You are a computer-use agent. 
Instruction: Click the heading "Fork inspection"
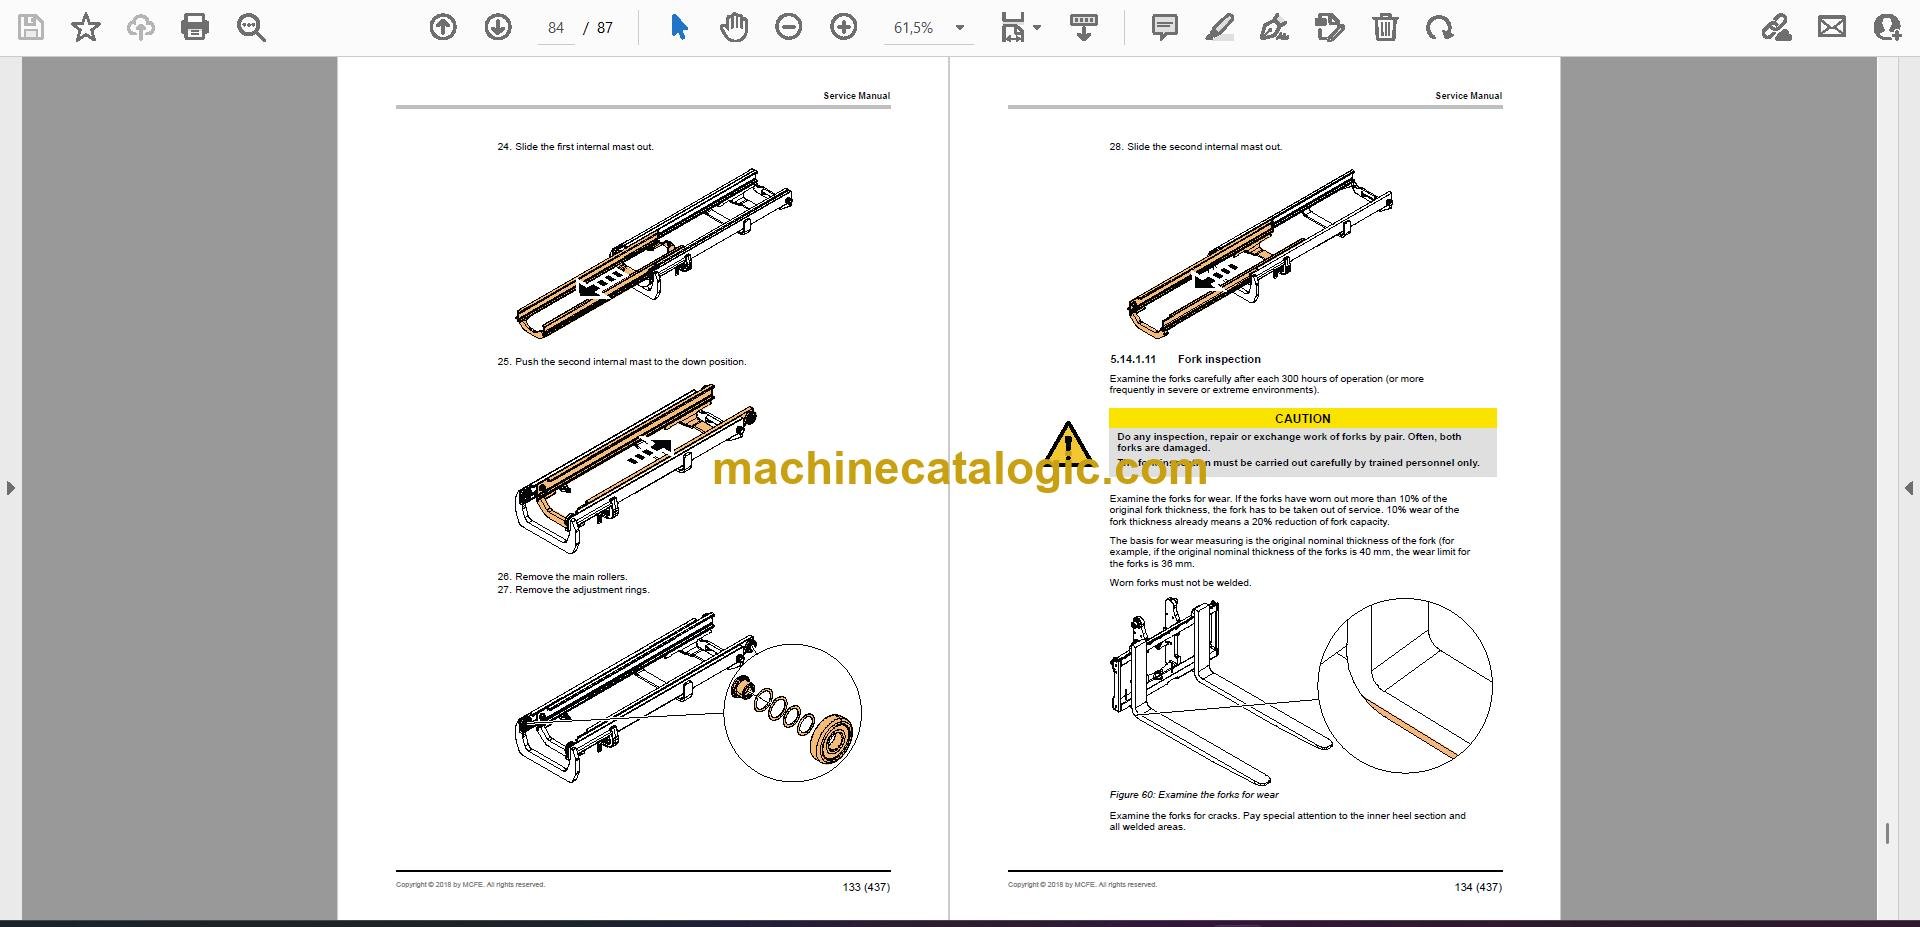pyautogui.click(x=1219, y=359)
